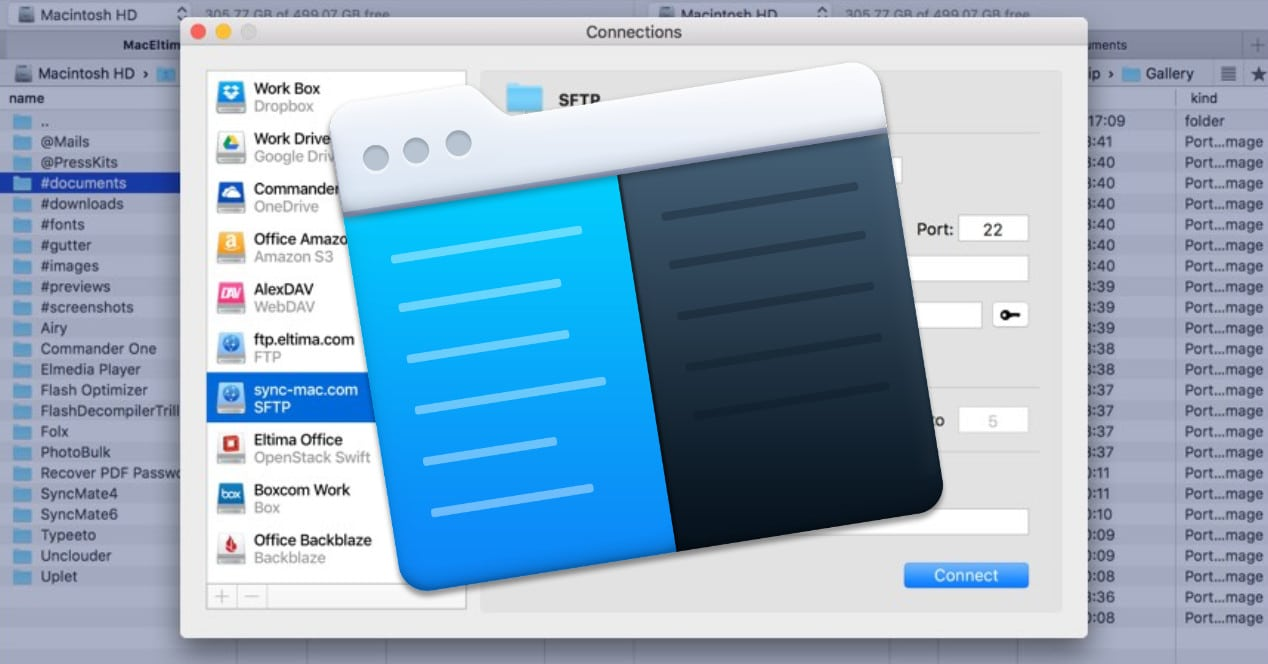The width and height of the screenshot is (1268, 664).
Task: Select the #previews folder row
Action: pyautogui.click(x=90, y=287)
